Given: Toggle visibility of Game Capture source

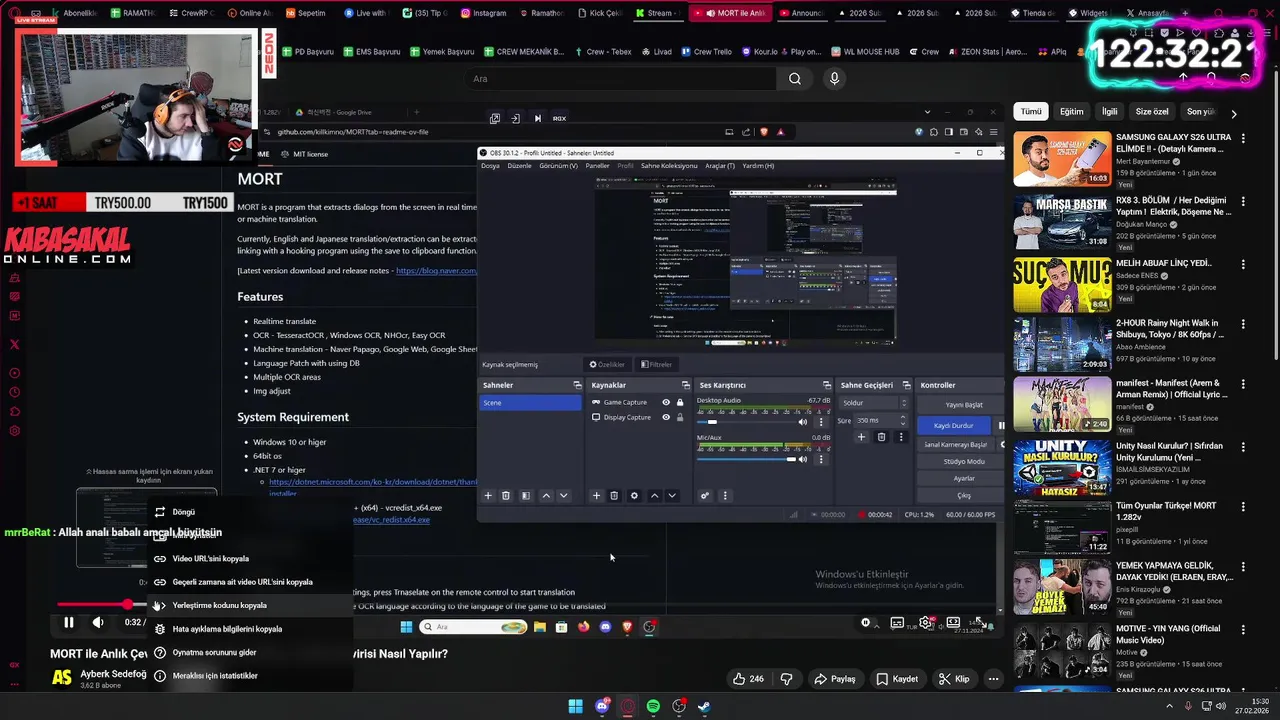Looking at the screenshot, I should pyautogui.click(x=666, y=402).
